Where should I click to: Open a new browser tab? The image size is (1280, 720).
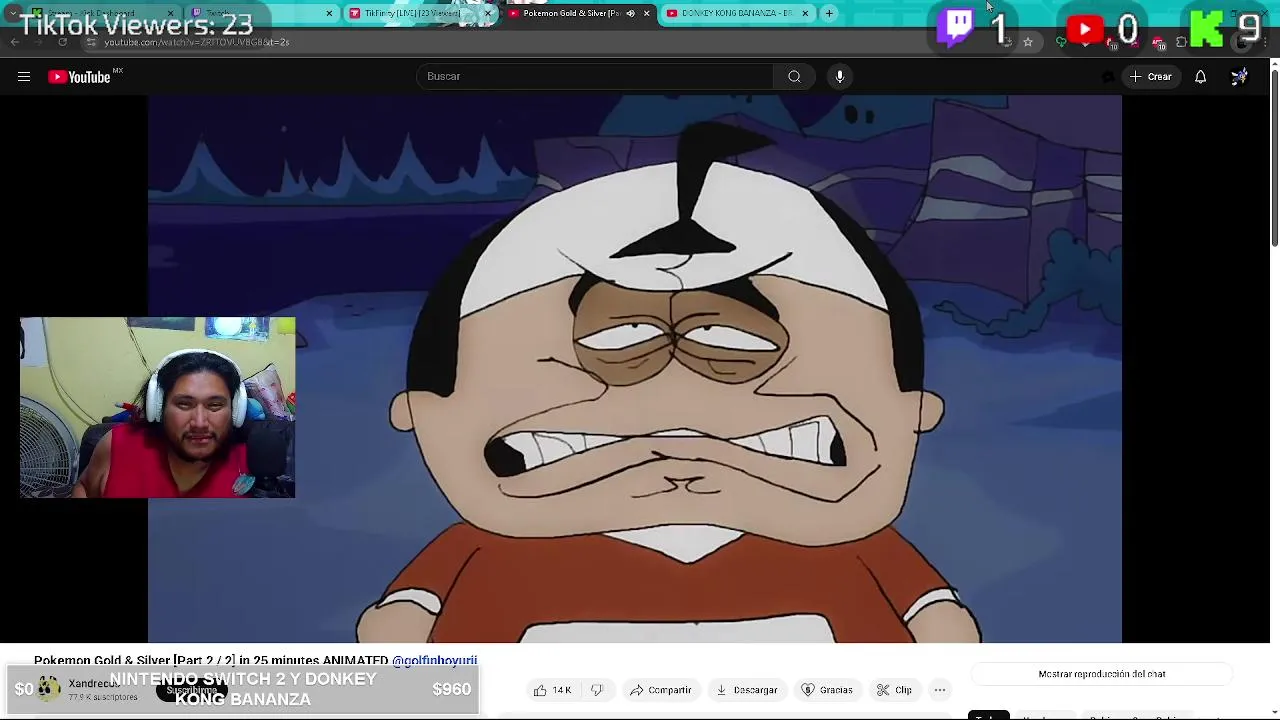pyautogui.click(x=829, y=13)
